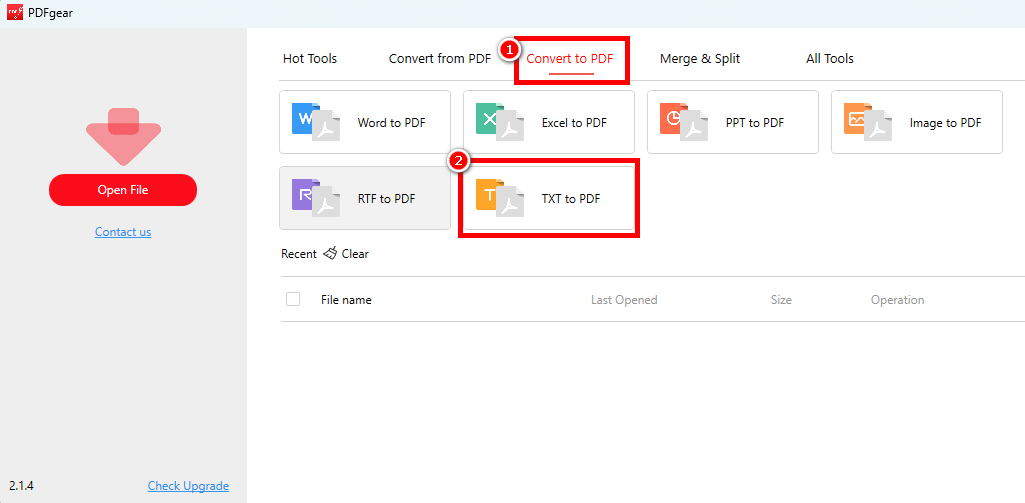Sort by Last Opened column header
The height and width of the screenshot is (503, 1025).
(624, 300)
